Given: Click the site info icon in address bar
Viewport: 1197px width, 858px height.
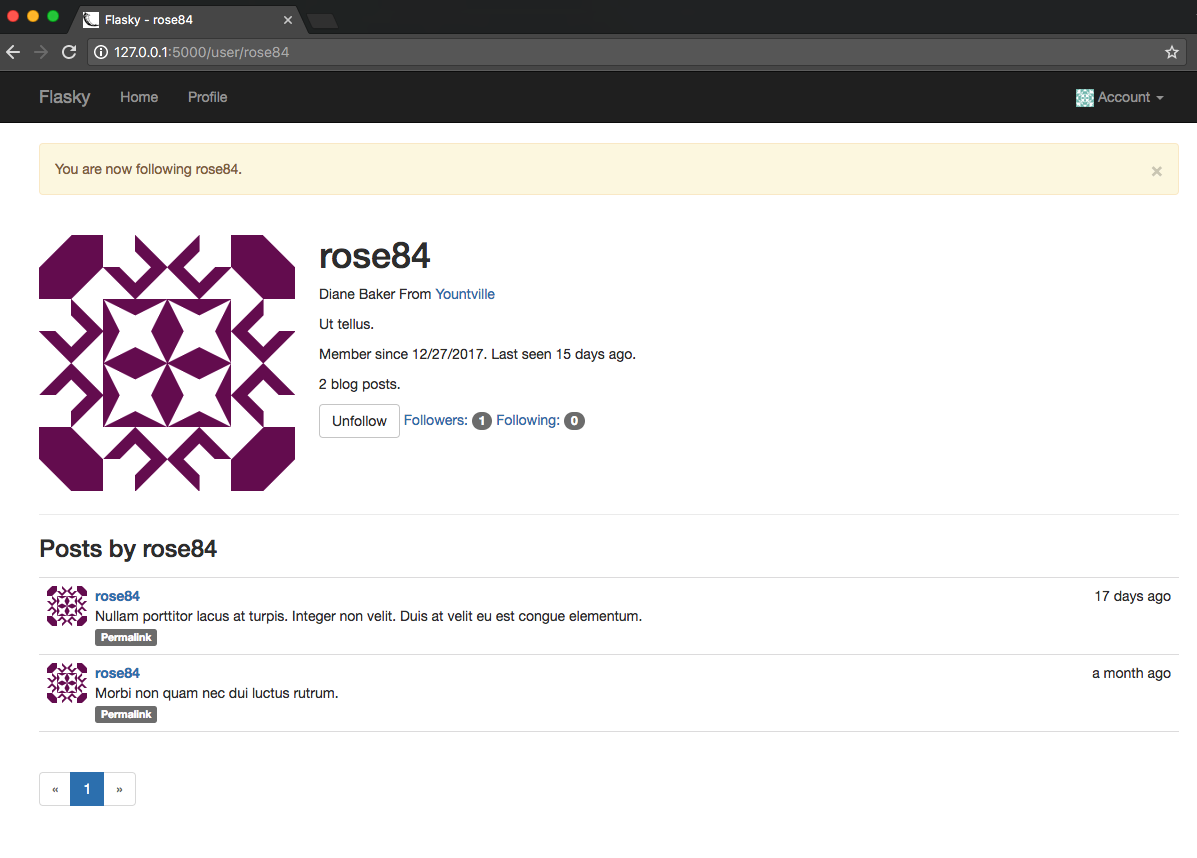Looking at the screenshot, I should (x=101, y=52).
